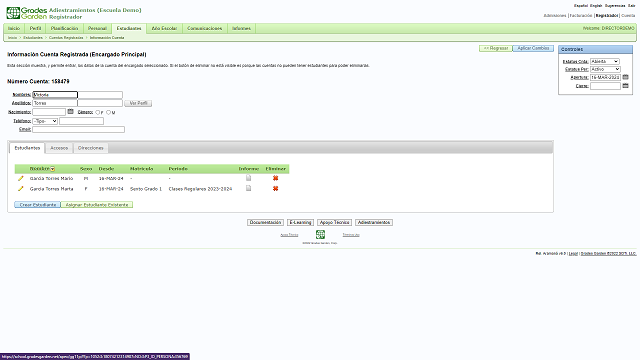This screenshot has width=640, height=360.
Task: Click the Teléfono number input field
Action: 81,121
